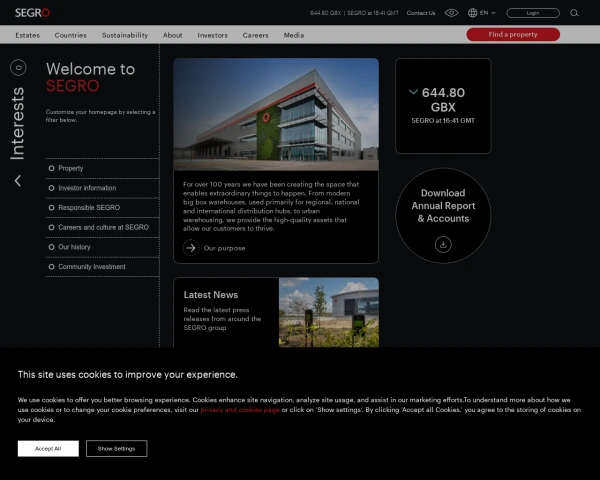
Task: Open the Countries menu
Action: click(70, 35)
